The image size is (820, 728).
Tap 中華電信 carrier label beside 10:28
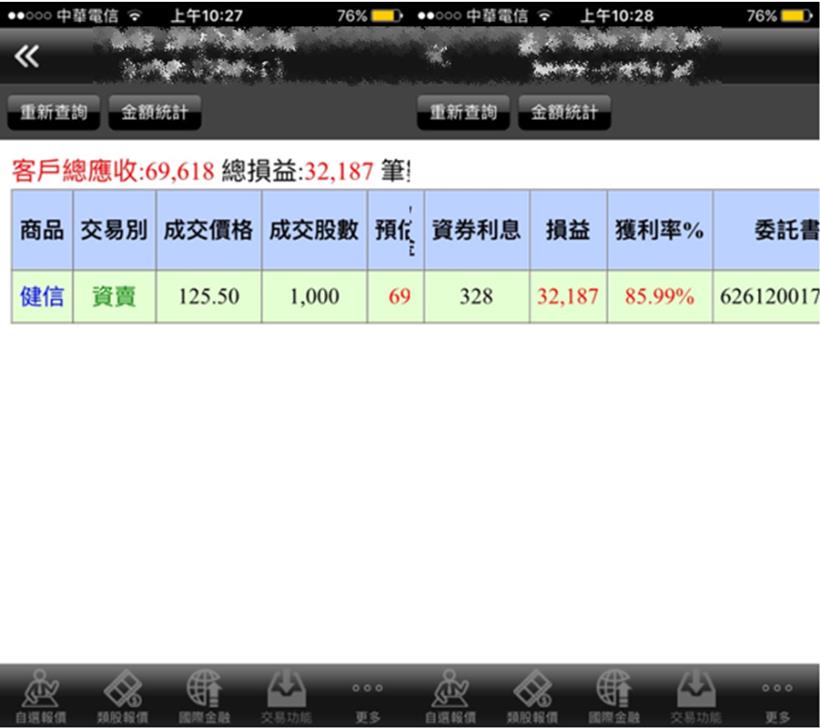coord(497,16)
